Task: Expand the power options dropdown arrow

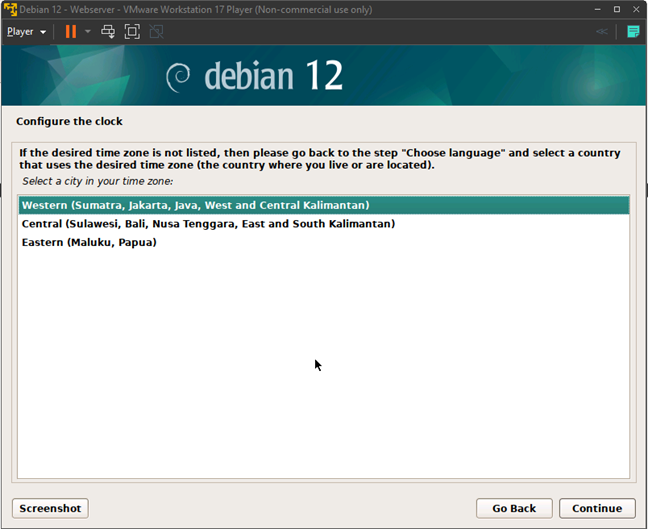Action: point(88,31)
